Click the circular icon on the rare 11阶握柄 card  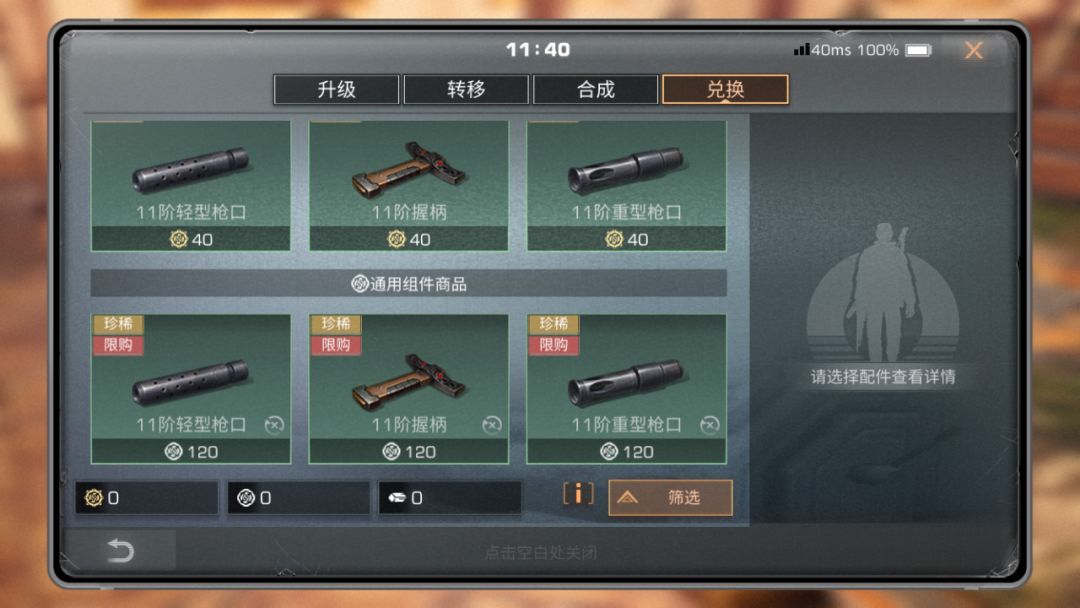click(492, 425)
